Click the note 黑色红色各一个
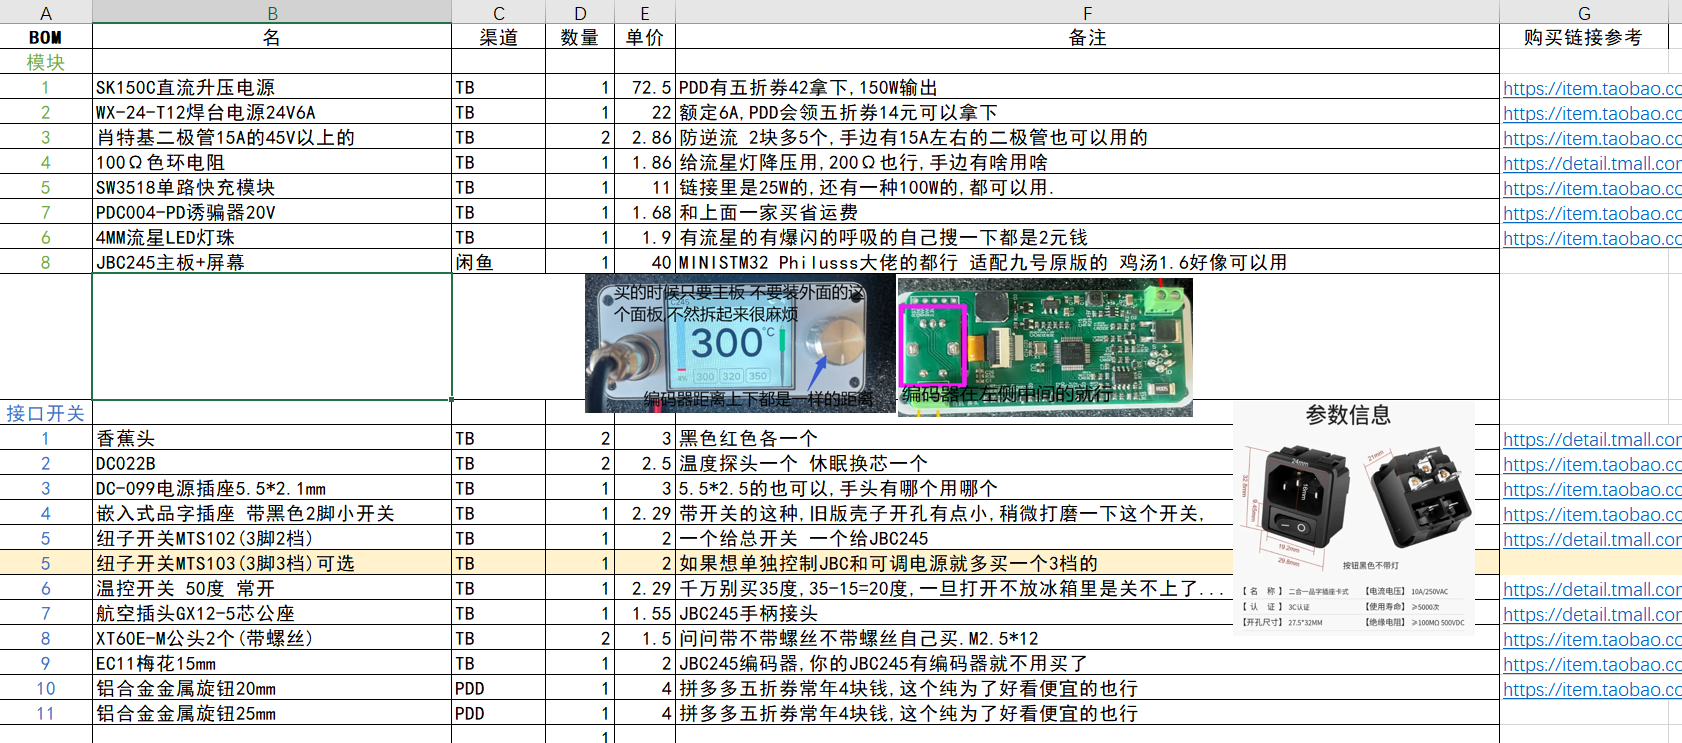Image resolution: width=1682 pixels, height=743 pixels. (748, 438)
